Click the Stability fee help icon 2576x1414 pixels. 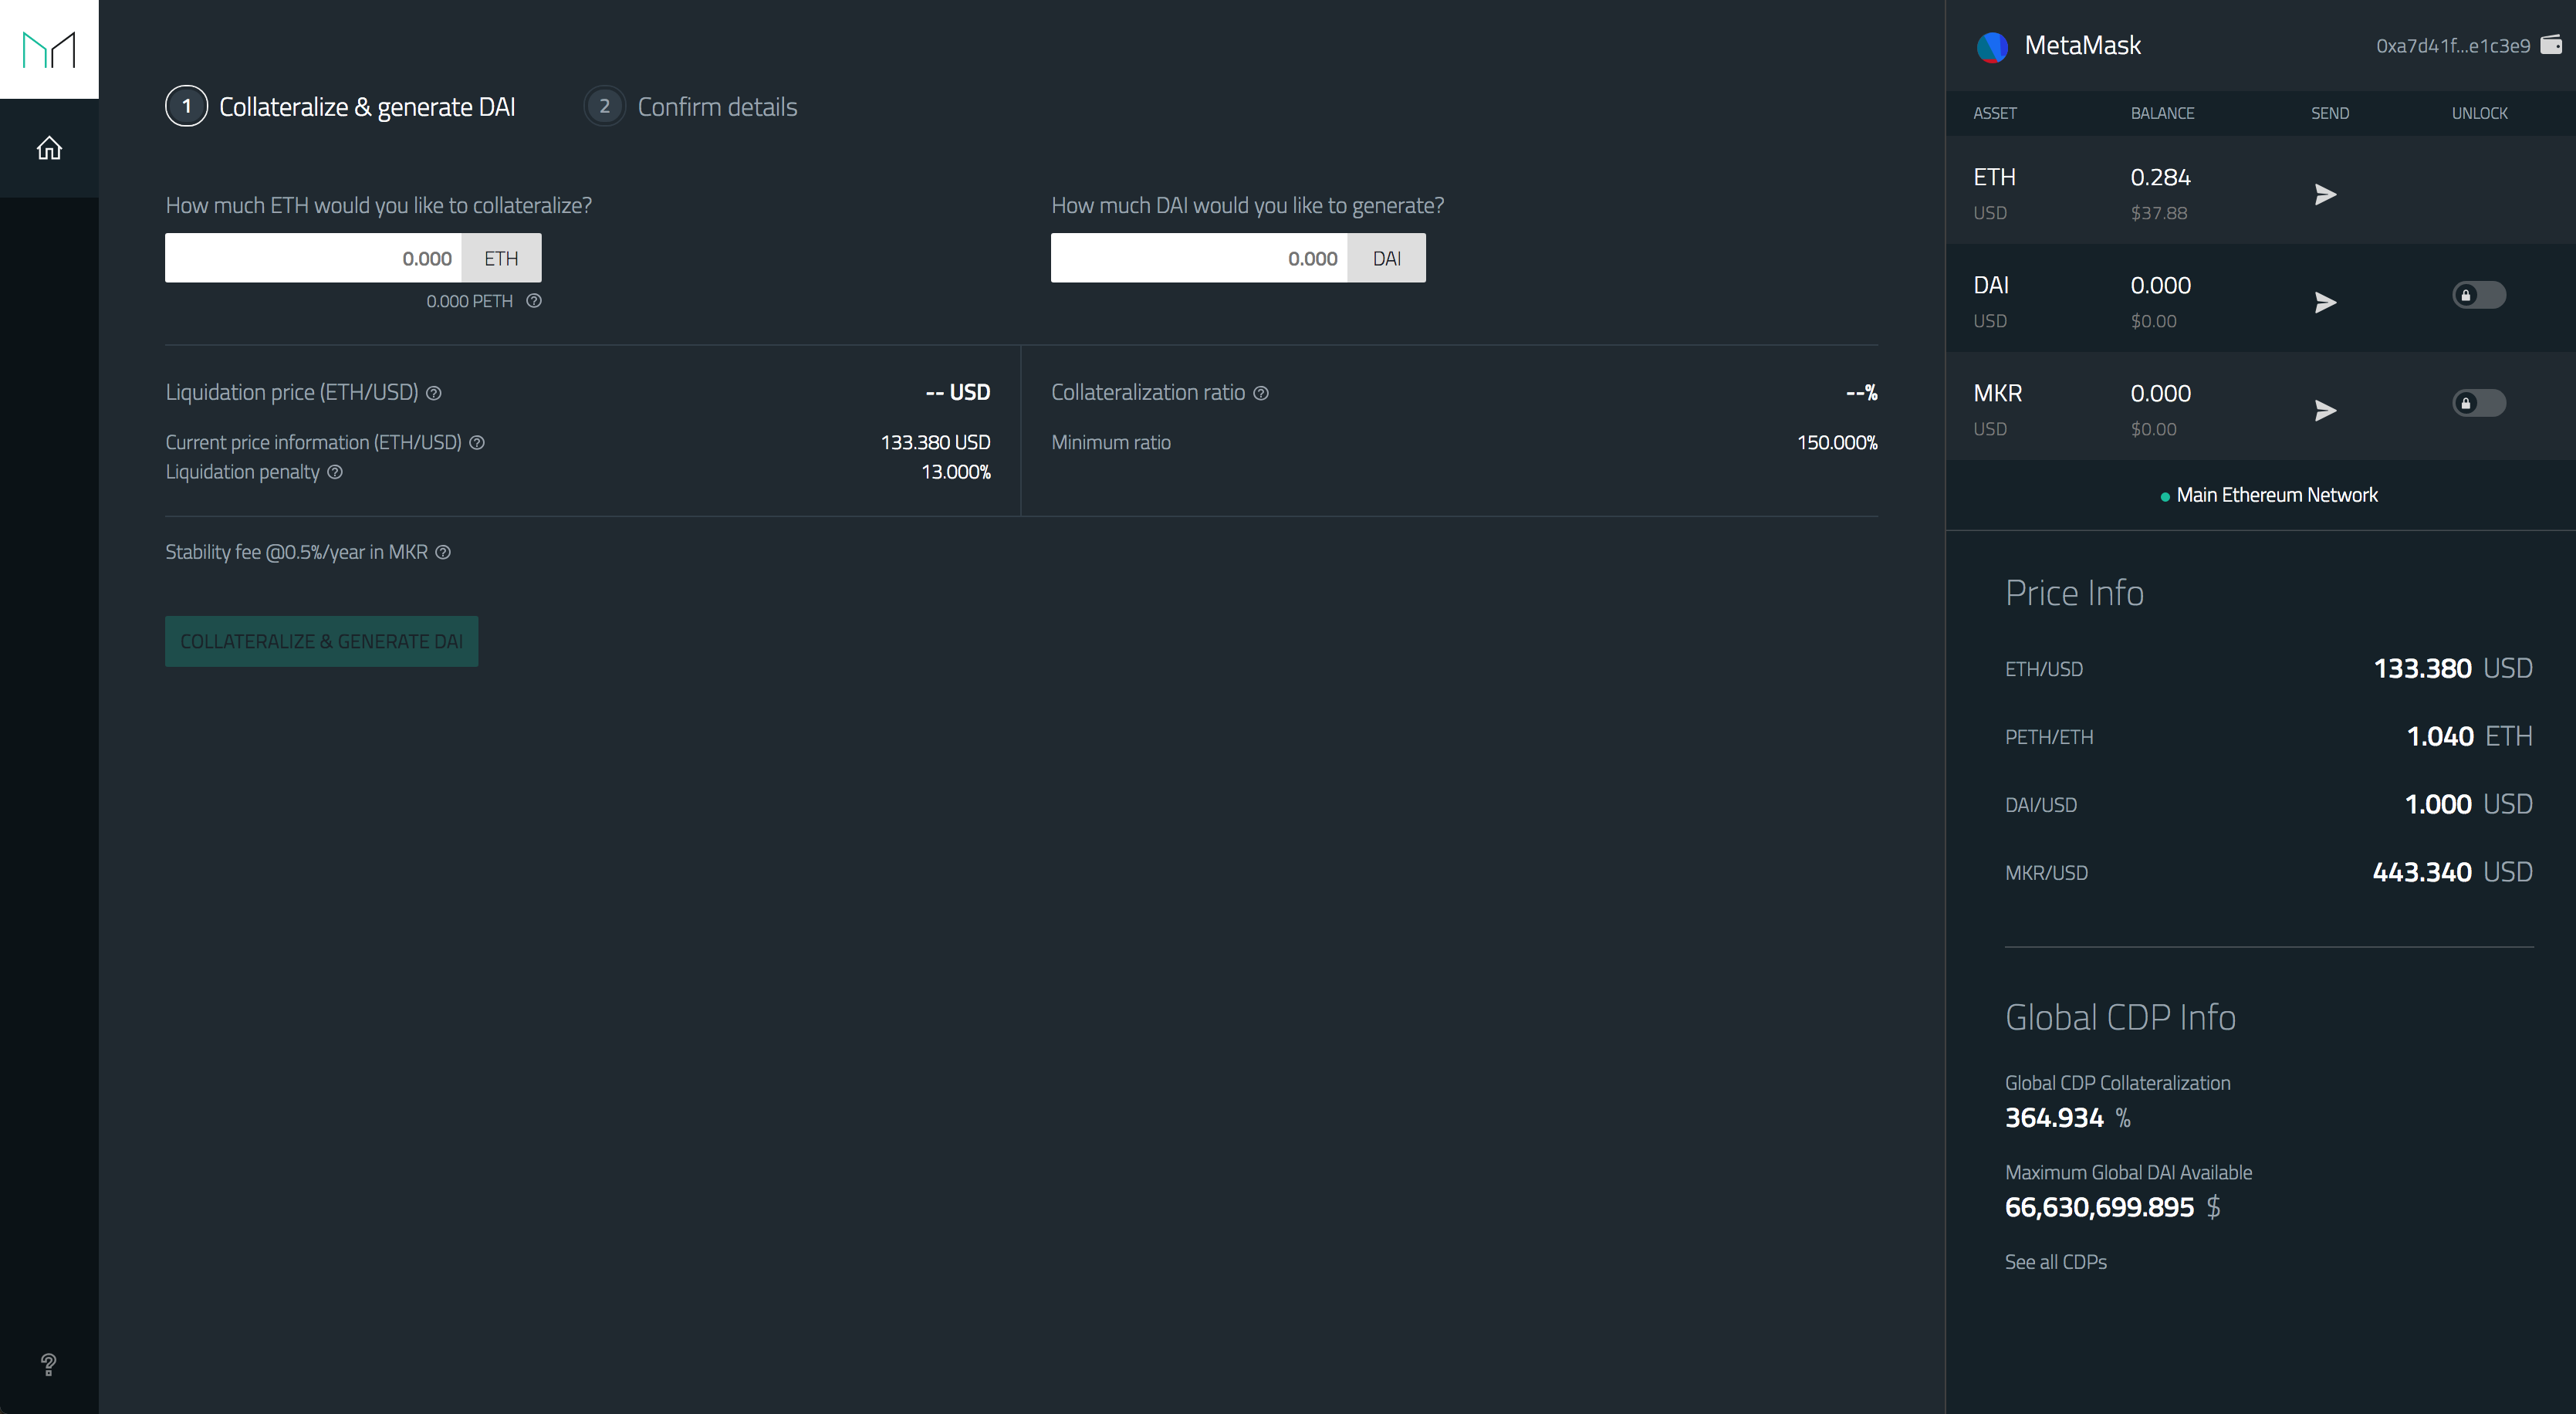point(443,552)
